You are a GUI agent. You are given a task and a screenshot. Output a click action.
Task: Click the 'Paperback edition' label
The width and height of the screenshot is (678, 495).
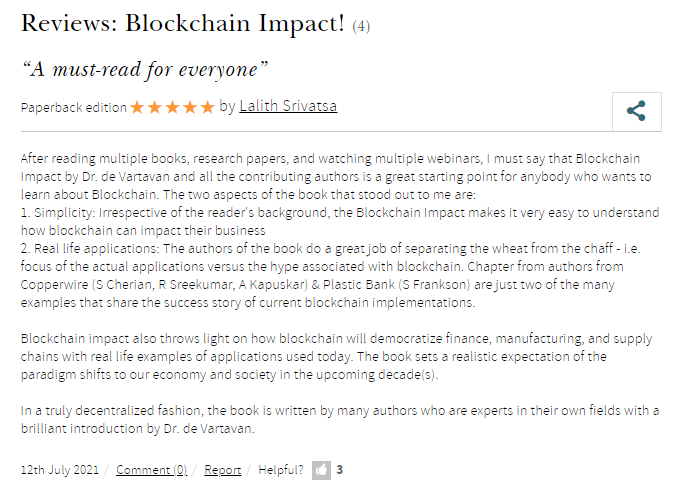tap(73, 107)
